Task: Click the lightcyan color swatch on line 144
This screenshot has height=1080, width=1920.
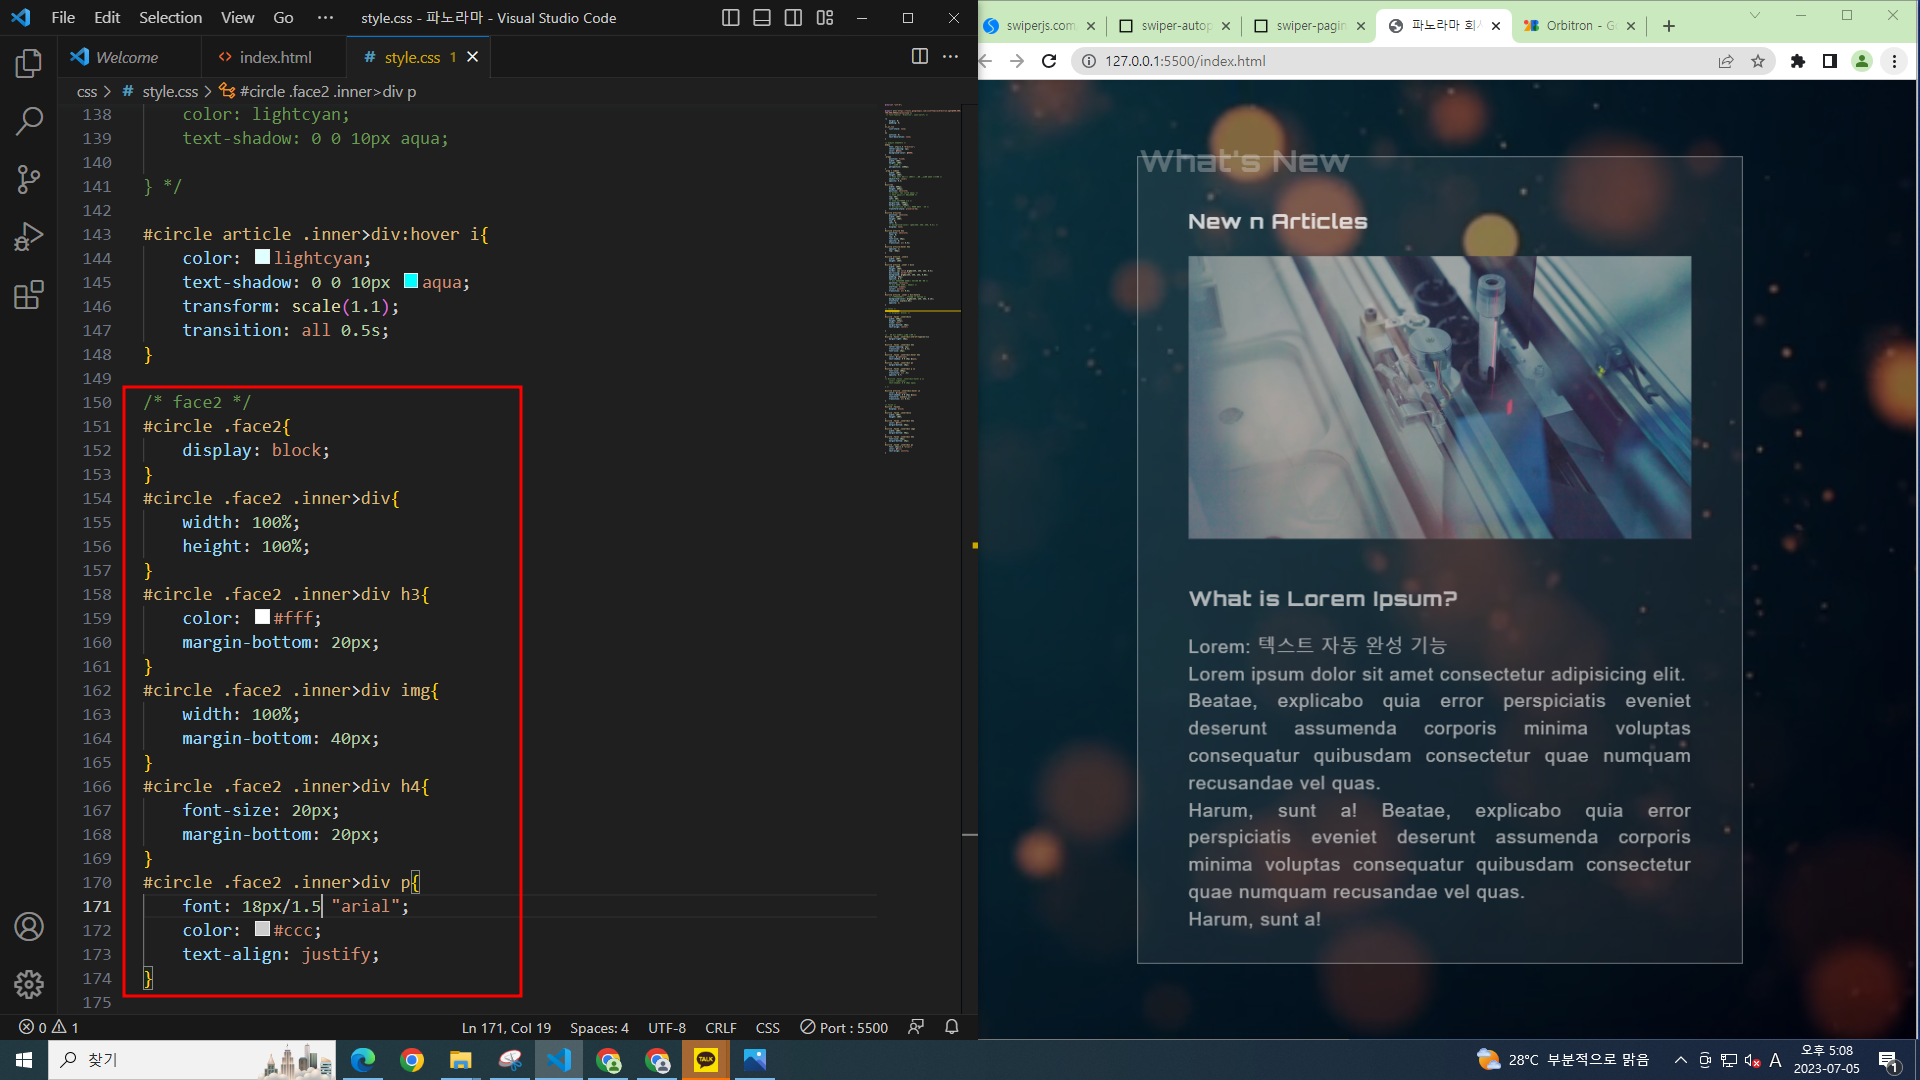Action: [262, 258]
